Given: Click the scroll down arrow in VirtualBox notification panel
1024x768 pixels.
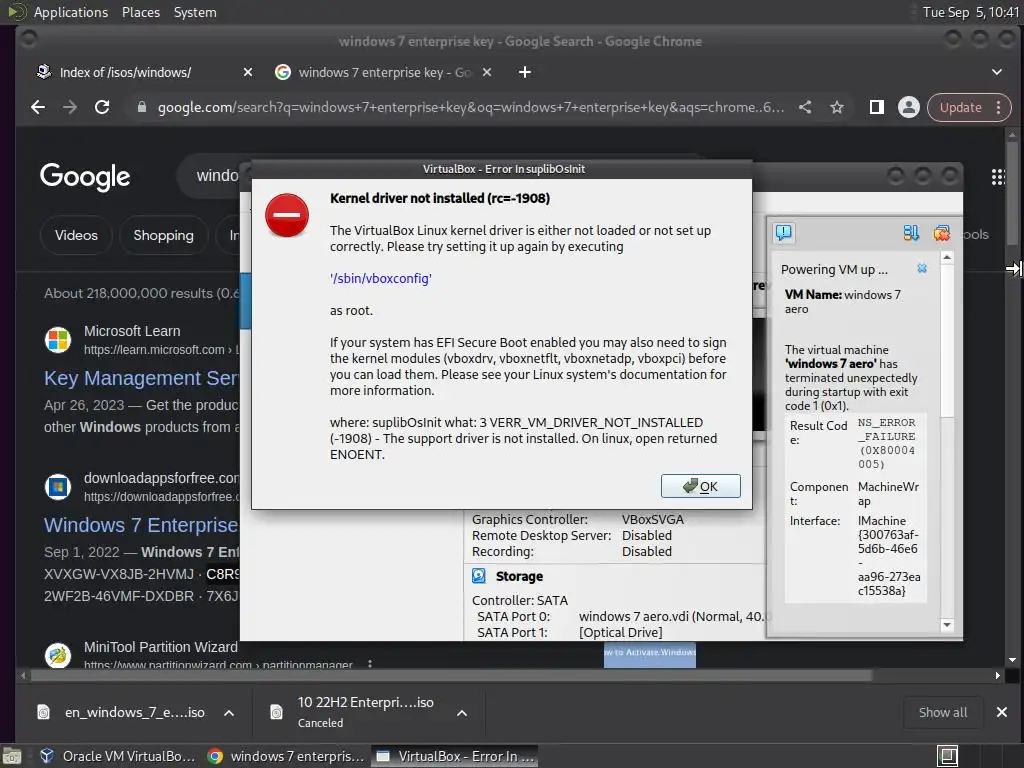Looking at the screenshot, I should coord(947,625).
